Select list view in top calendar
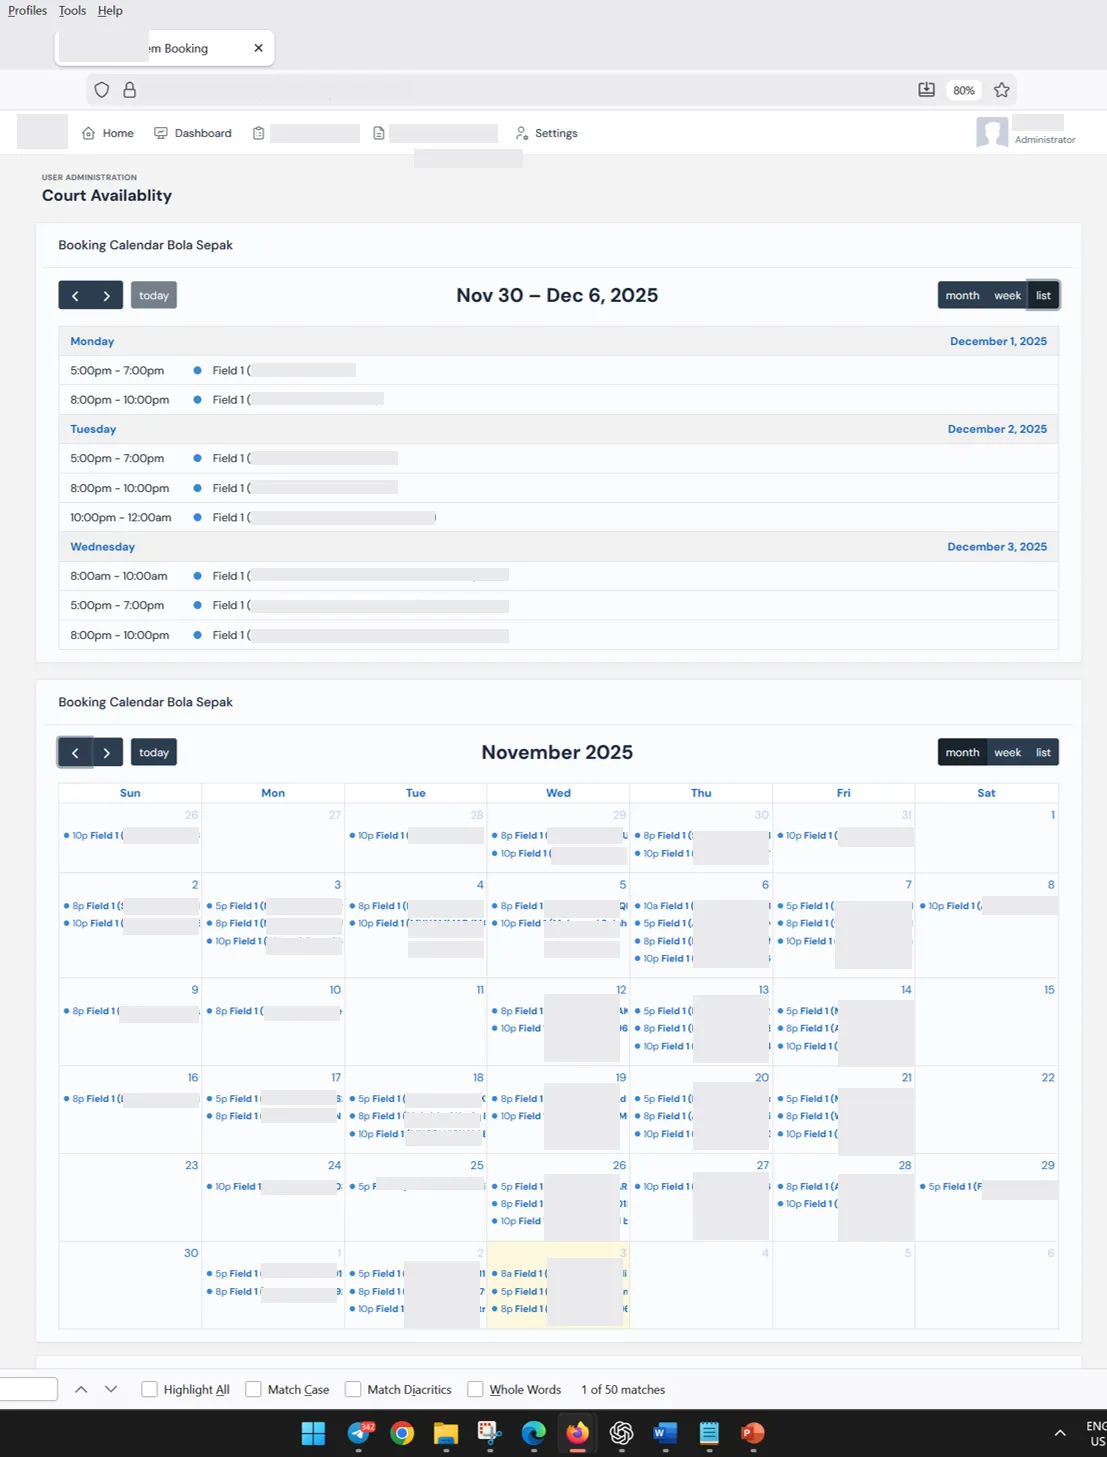 click(x=1043, y=295)
